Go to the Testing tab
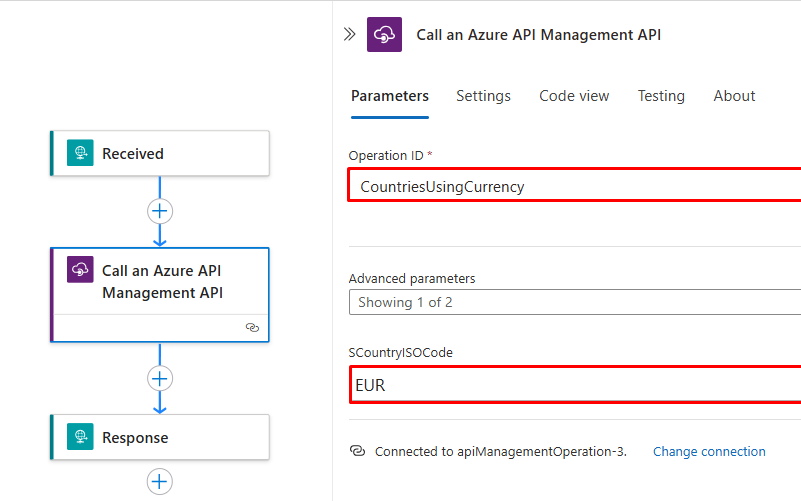This screenshot has width=801, height=501. [x=661, y=96]
